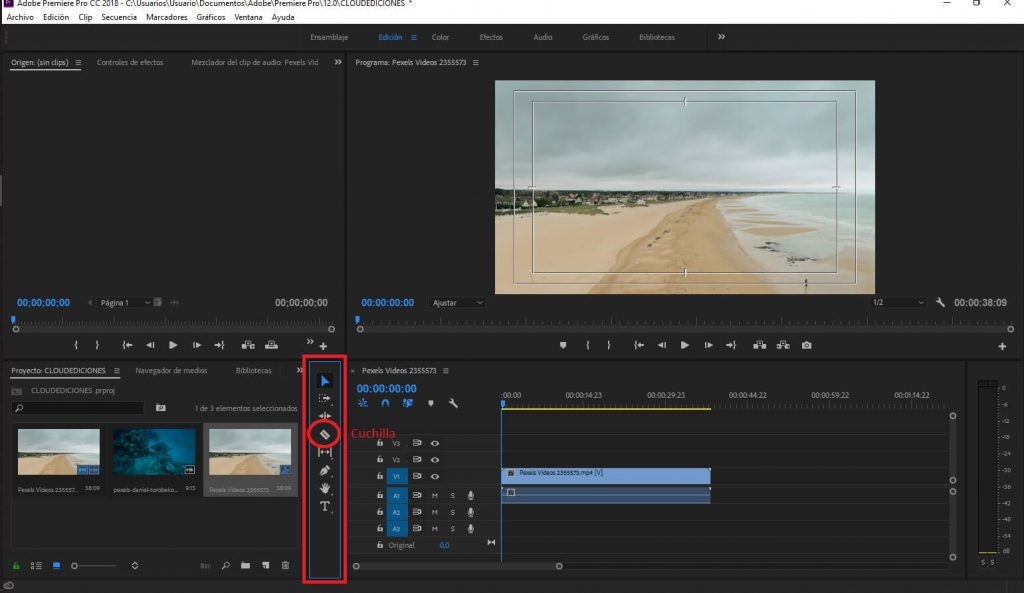Viewport: 1024px width, 593px height.
Task: Select the Razor (Cuchilla) tool
Action: click(x=325, y=434)
